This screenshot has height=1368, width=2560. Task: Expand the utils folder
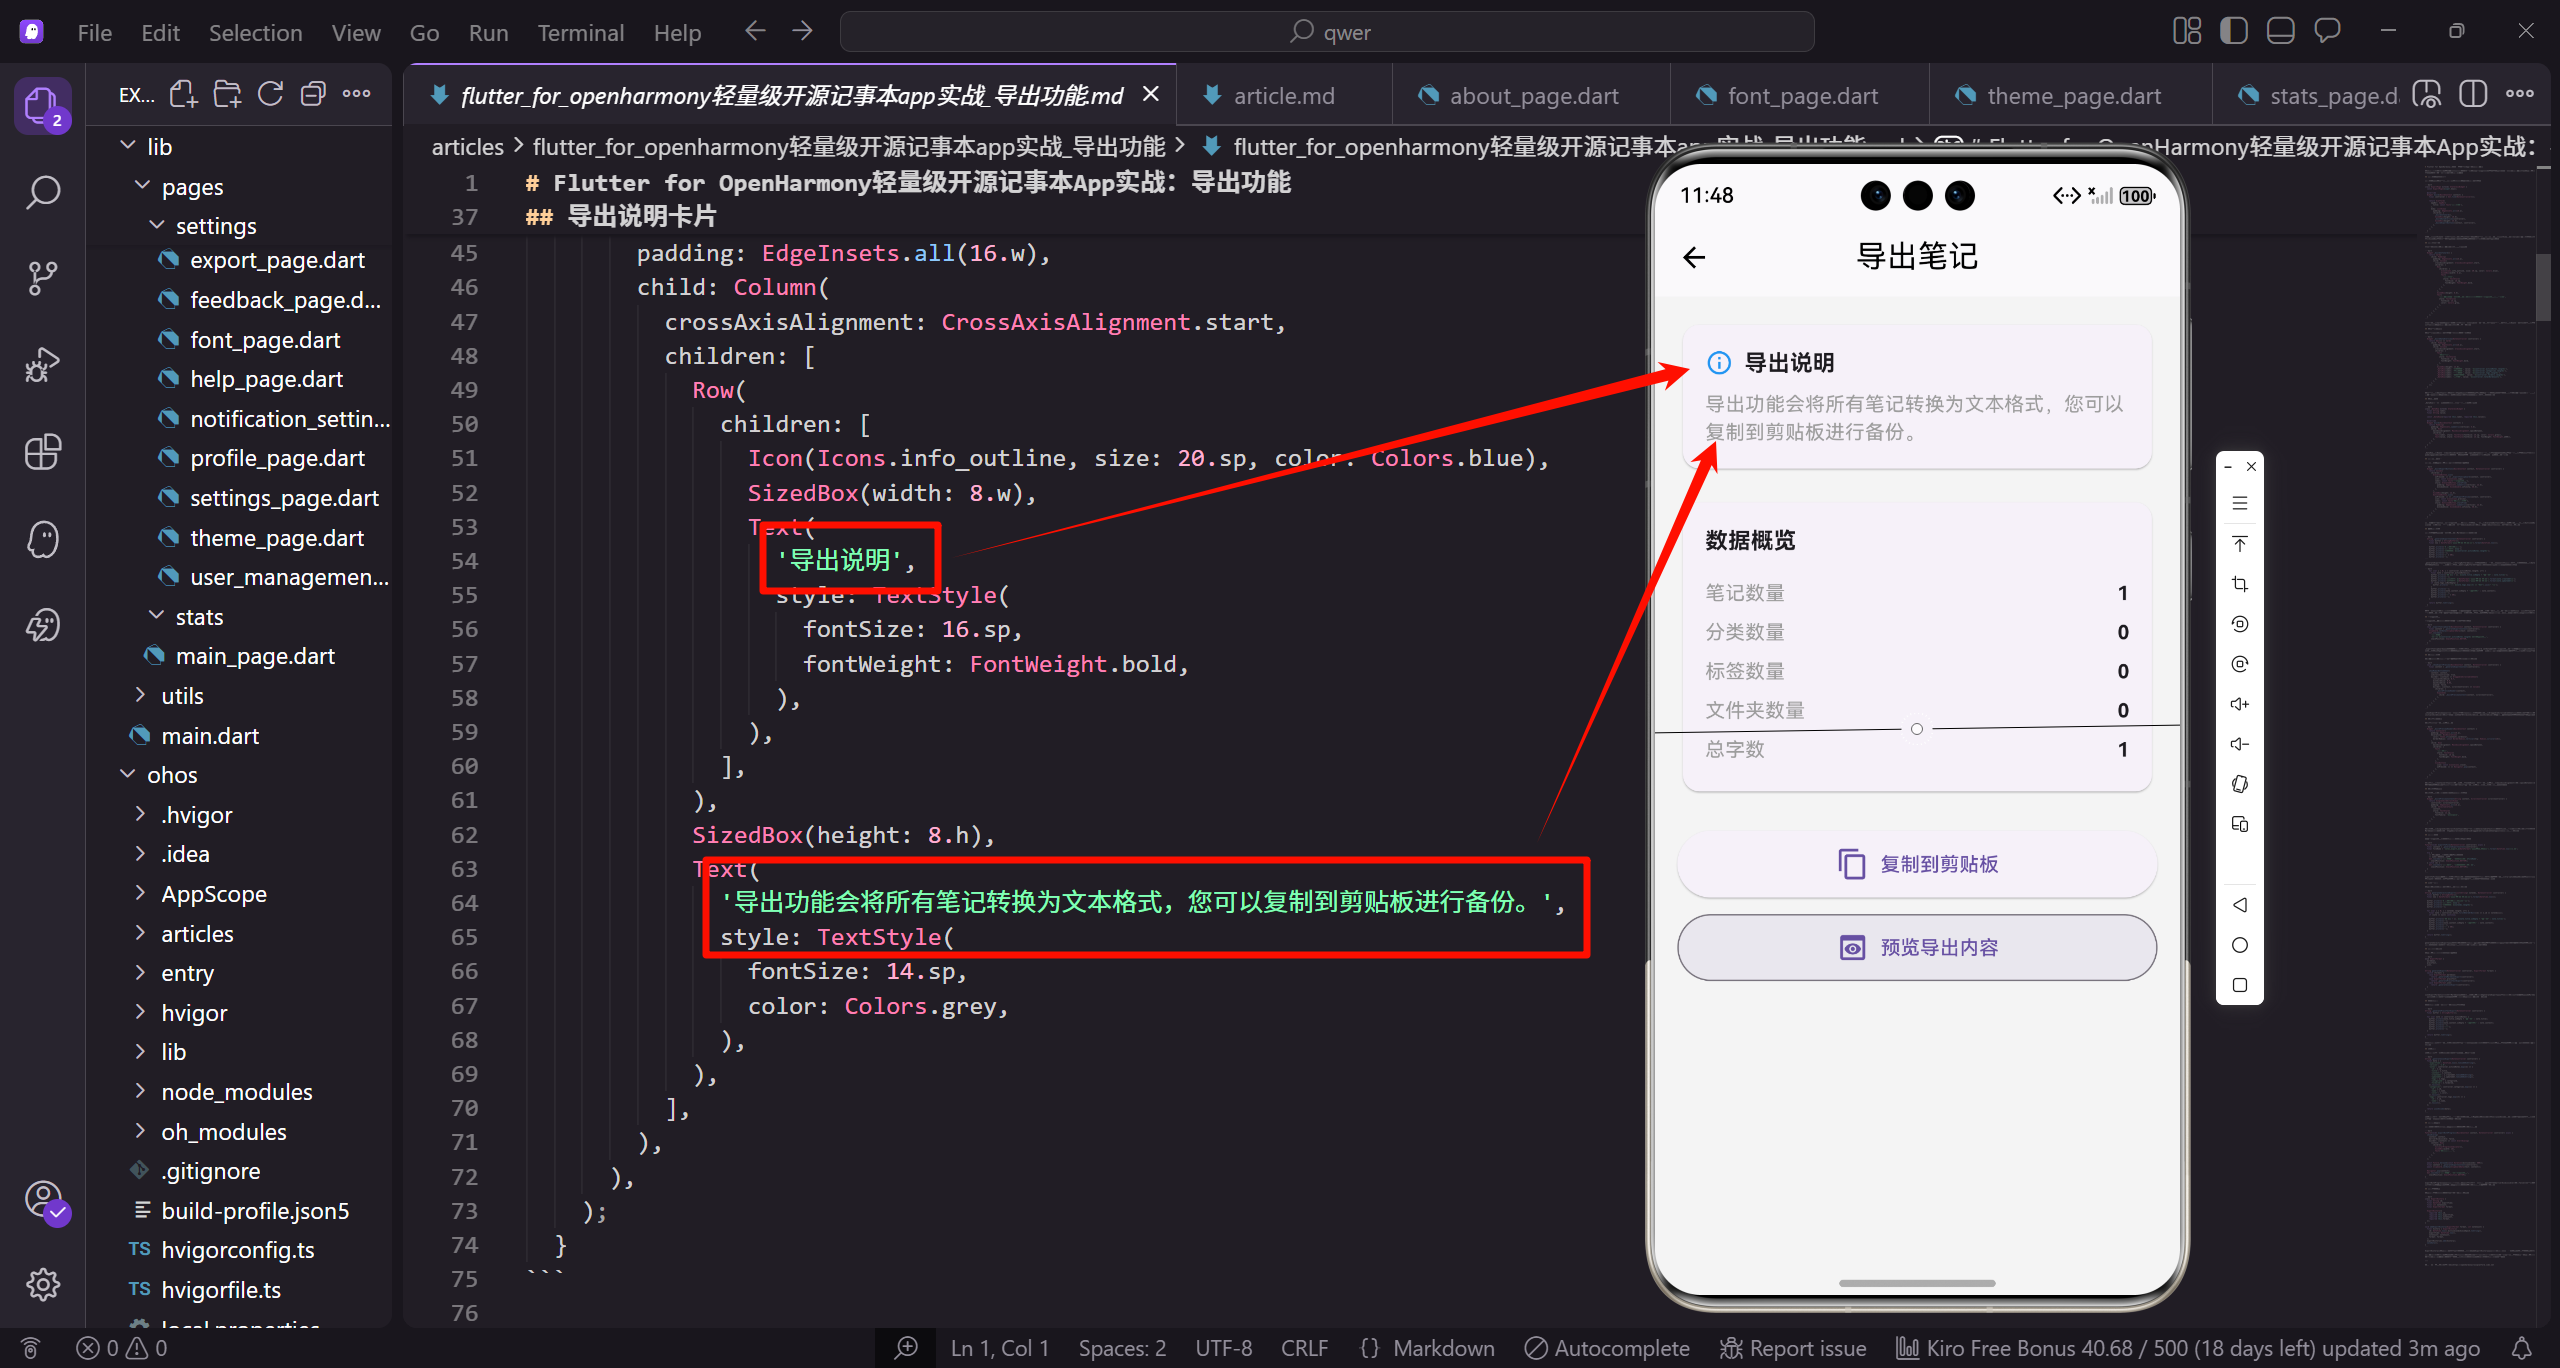click(x=182, y=696)
